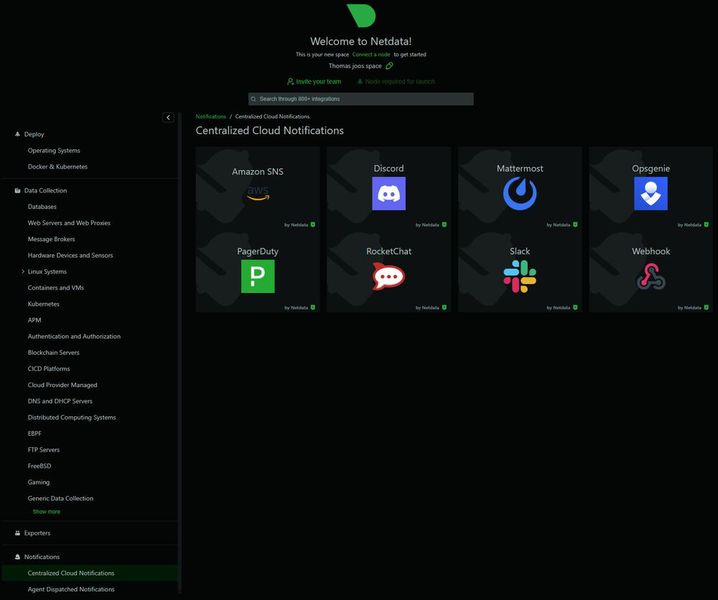The height and width of the screenshot is (600, 718).
Task: Click the Deploy section header
Action: 34,134
